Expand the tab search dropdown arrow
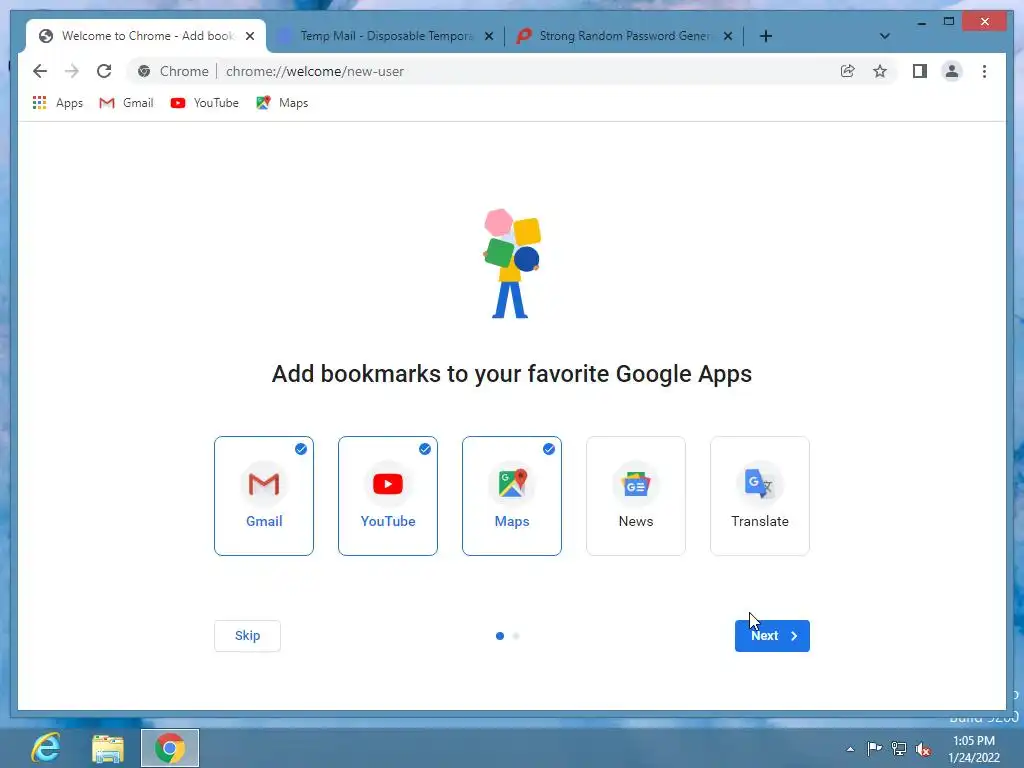Screen dimensions: 1024x768 pos(885,36)
